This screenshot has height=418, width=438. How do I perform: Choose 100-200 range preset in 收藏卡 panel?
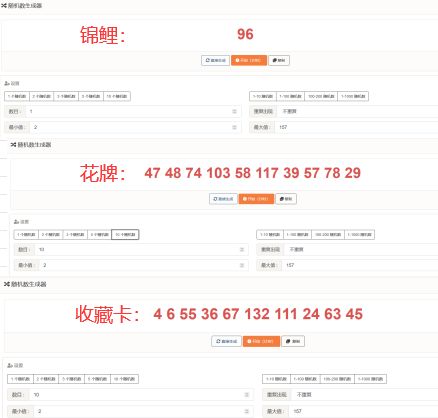click(337, 379)
